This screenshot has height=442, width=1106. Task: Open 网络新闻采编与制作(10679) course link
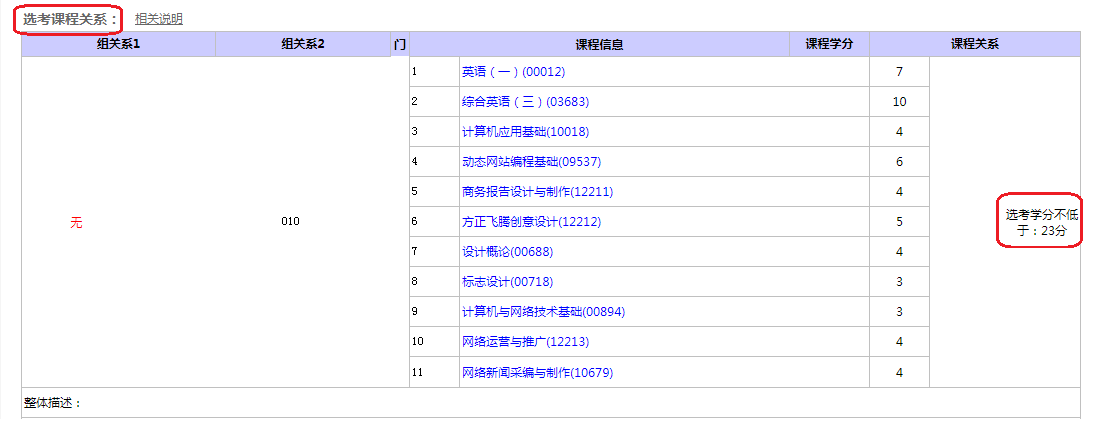tap(537, 373)
